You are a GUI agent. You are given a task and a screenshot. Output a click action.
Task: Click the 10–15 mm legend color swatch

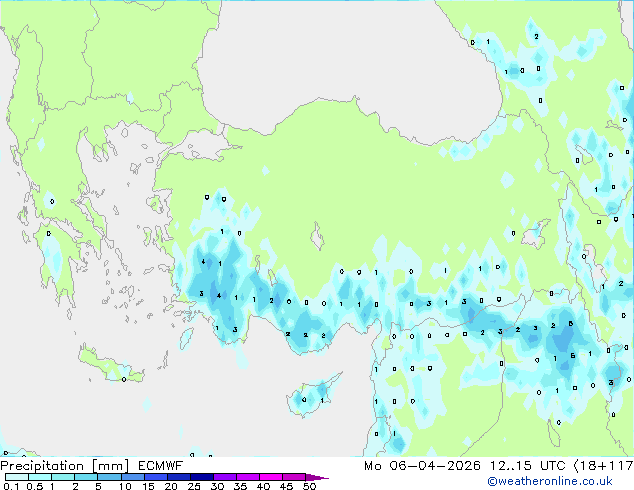[133, 477]
